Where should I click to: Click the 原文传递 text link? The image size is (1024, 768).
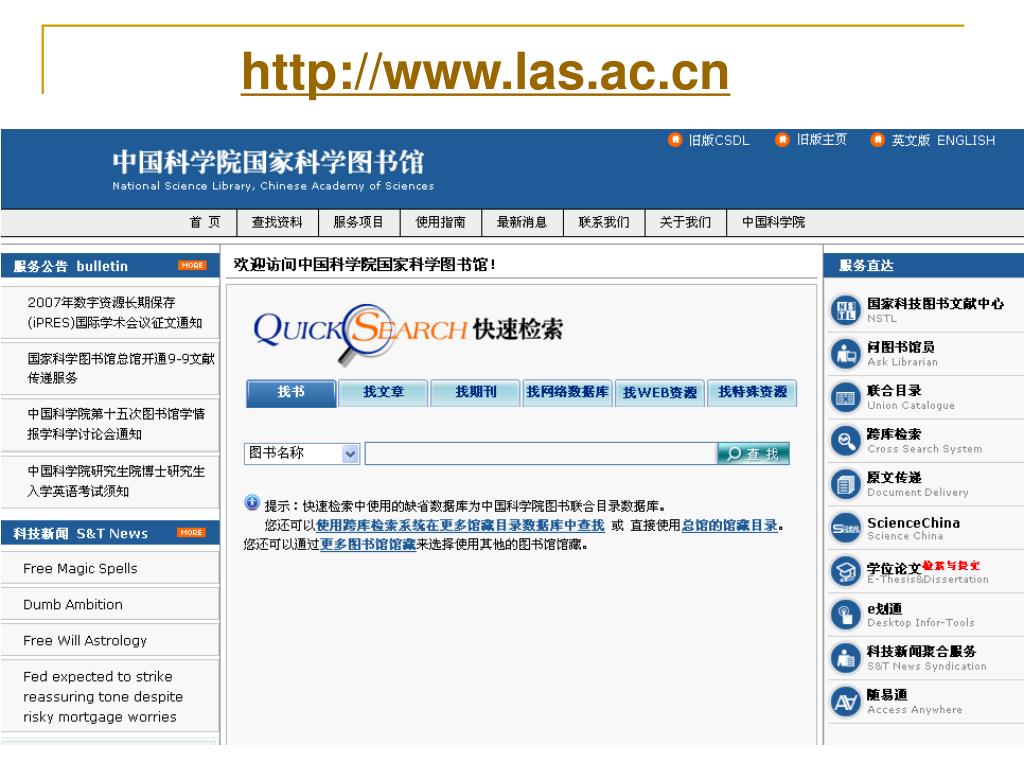pos(894,477)
